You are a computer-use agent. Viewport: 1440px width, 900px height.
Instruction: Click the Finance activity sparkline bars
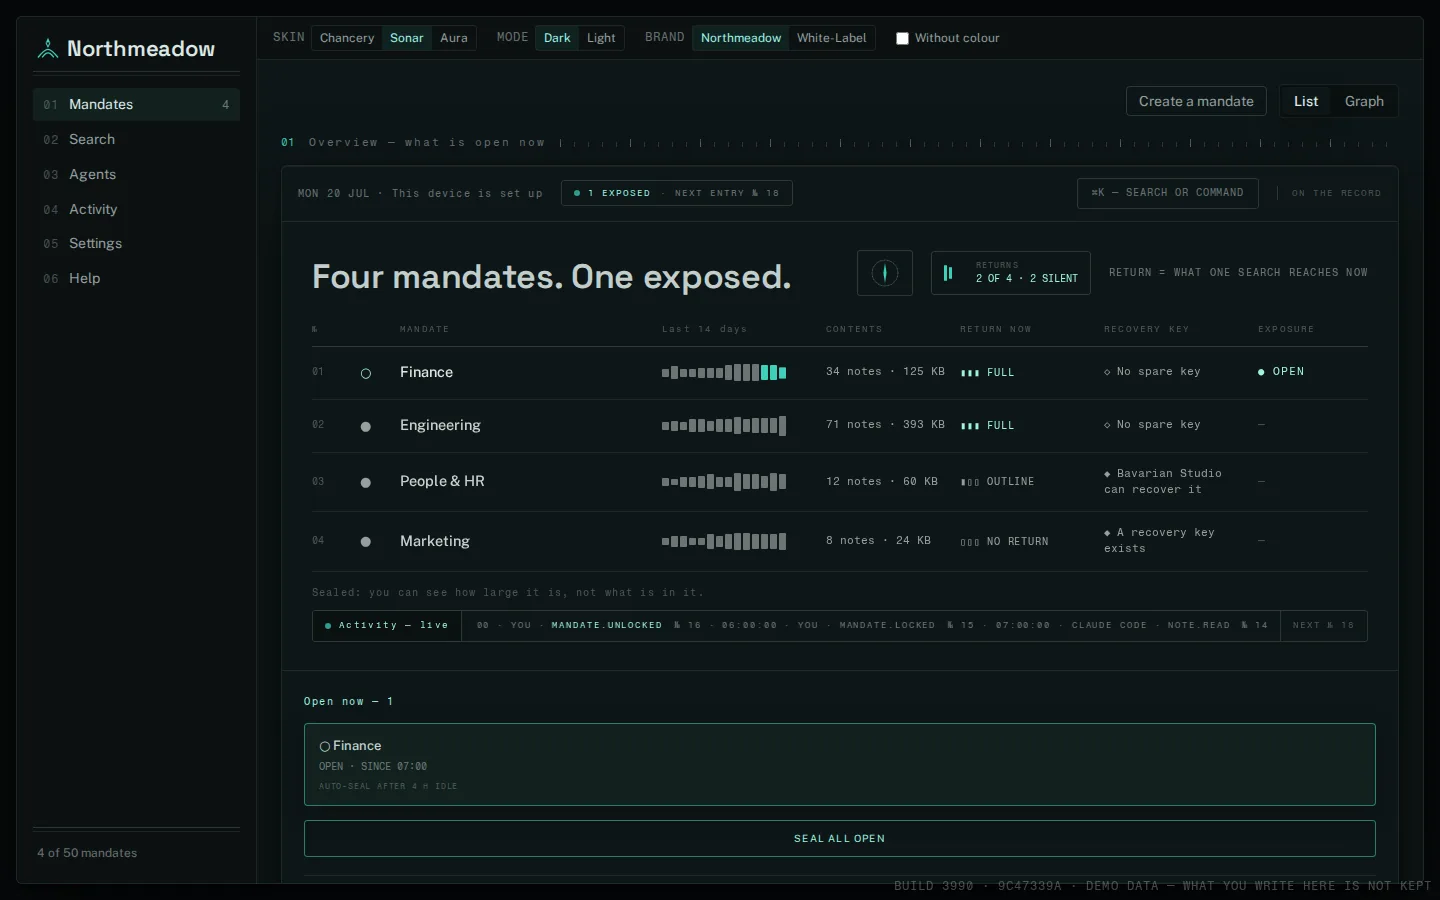tap(724, 372)
